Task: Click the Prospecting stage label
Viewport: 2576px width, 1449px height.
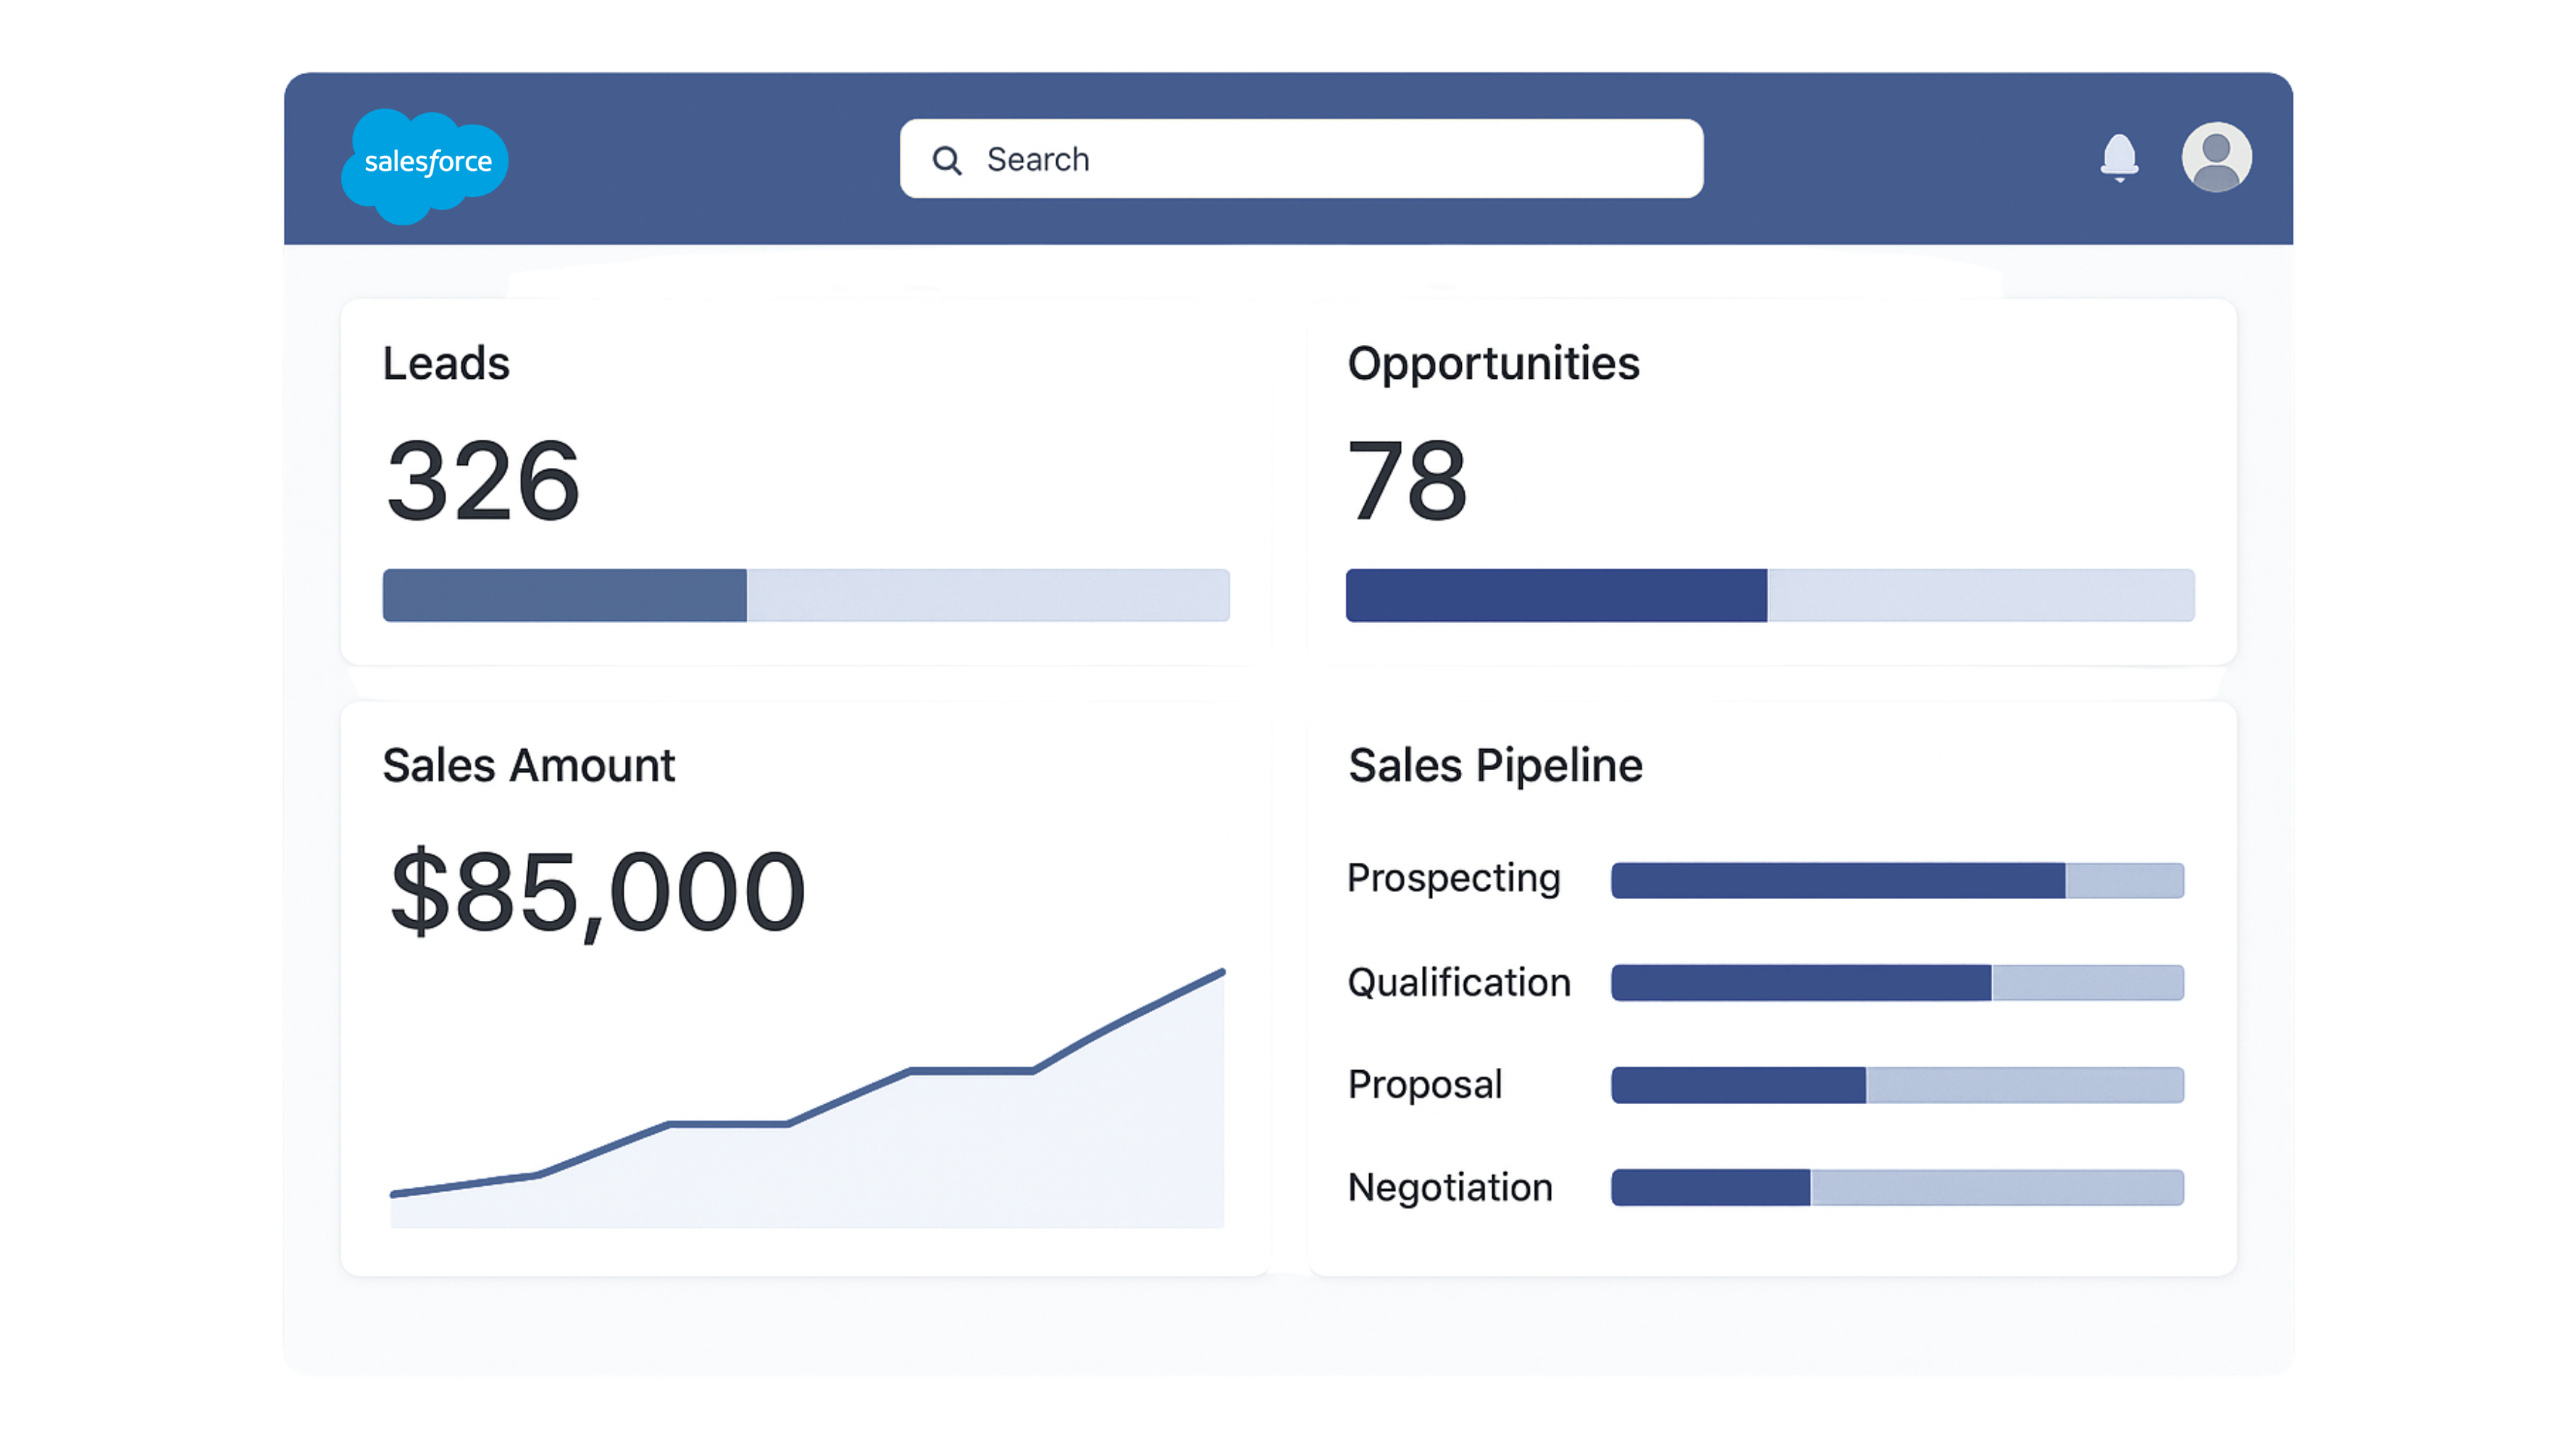Action: [x=1453, y=878]
